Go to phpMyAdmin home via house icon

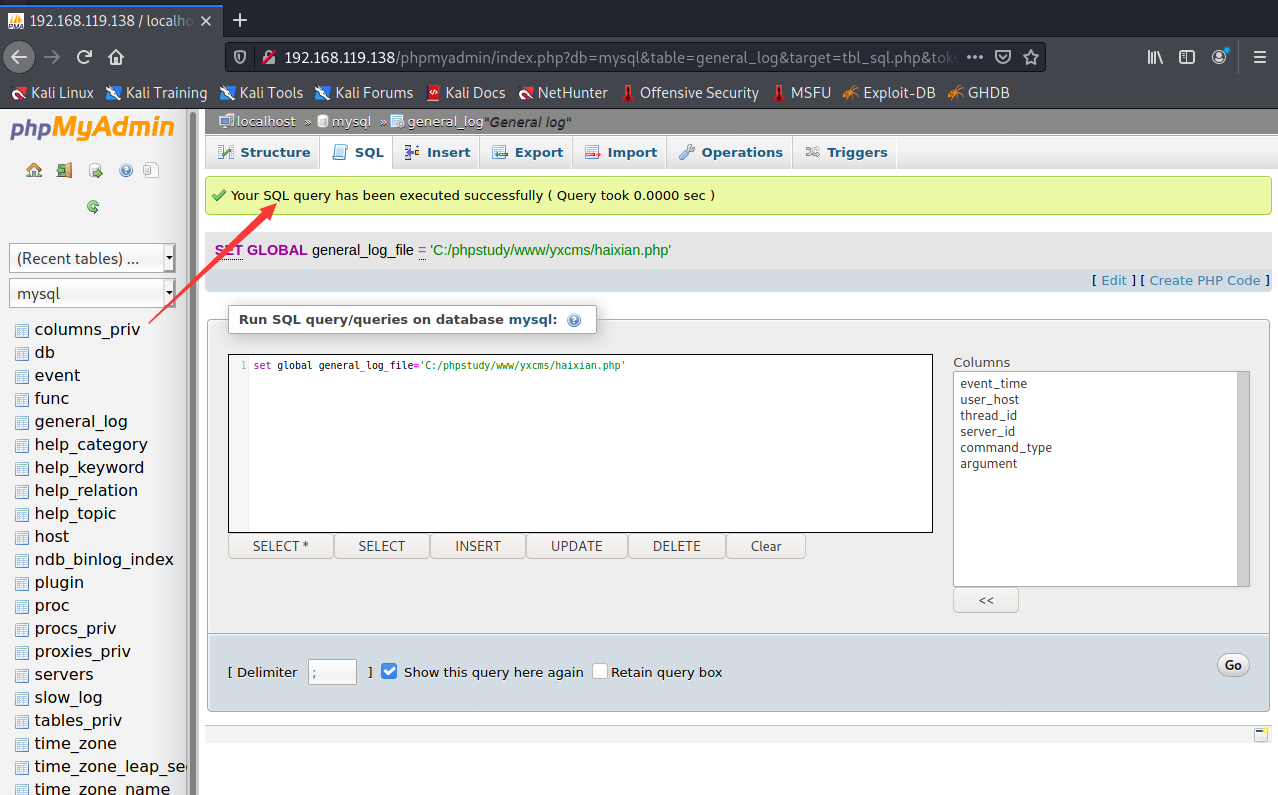click(34, 170)
